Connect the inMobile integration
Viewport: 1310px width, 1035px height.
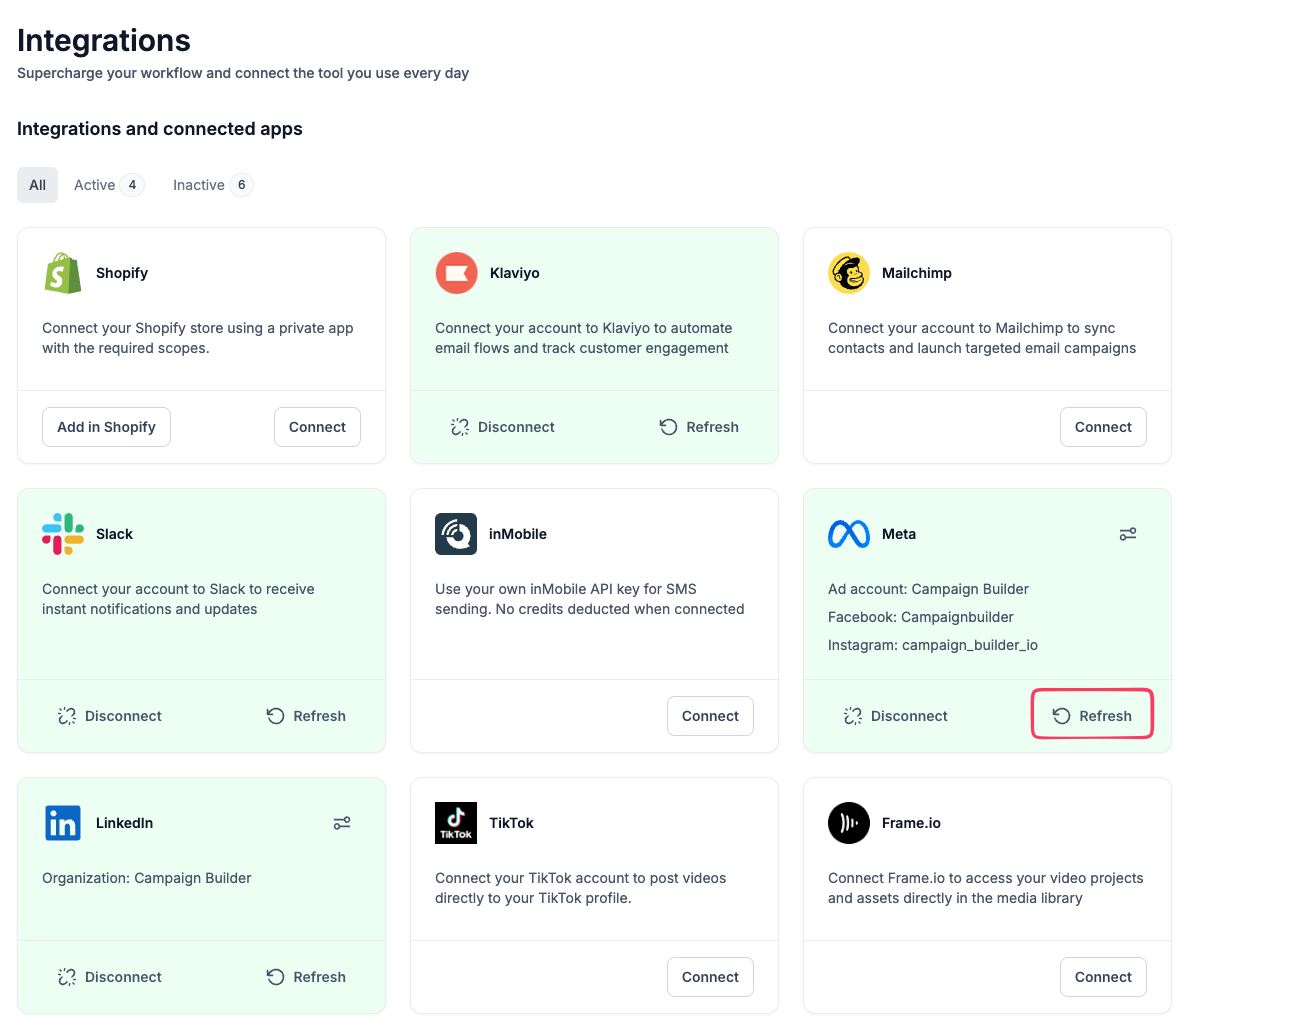coord(710,716)
